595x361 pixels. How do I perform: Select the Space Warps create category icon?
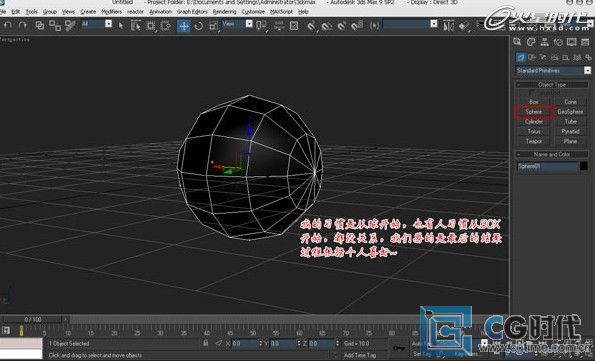(x=577, y=57)
